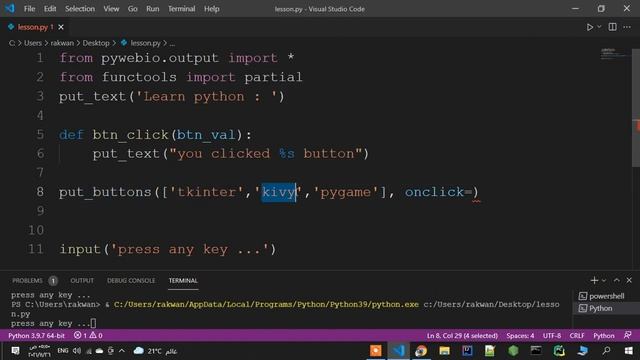Open the feedback icon in status bar
Image resolution: width=640 pixels, height=360 pixels.
click(x=628, y=336)
